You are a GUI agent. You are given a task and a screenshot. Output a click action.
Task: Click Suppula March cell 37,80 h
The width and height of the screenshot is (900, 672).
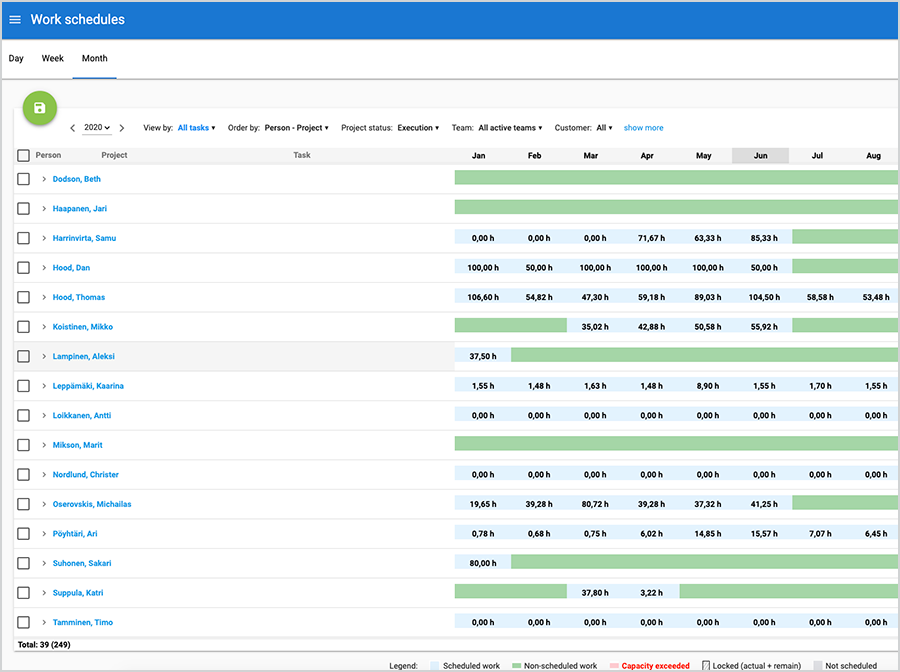point(595,593)
